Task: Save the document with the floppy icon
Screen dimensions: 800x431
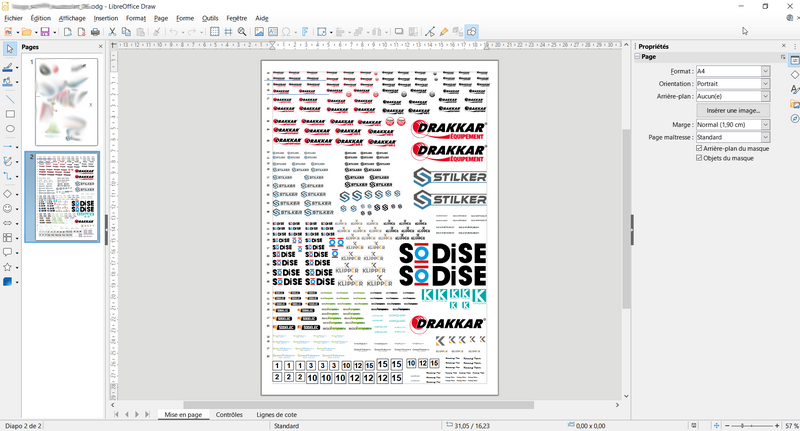Action: [x=45, y=32]
